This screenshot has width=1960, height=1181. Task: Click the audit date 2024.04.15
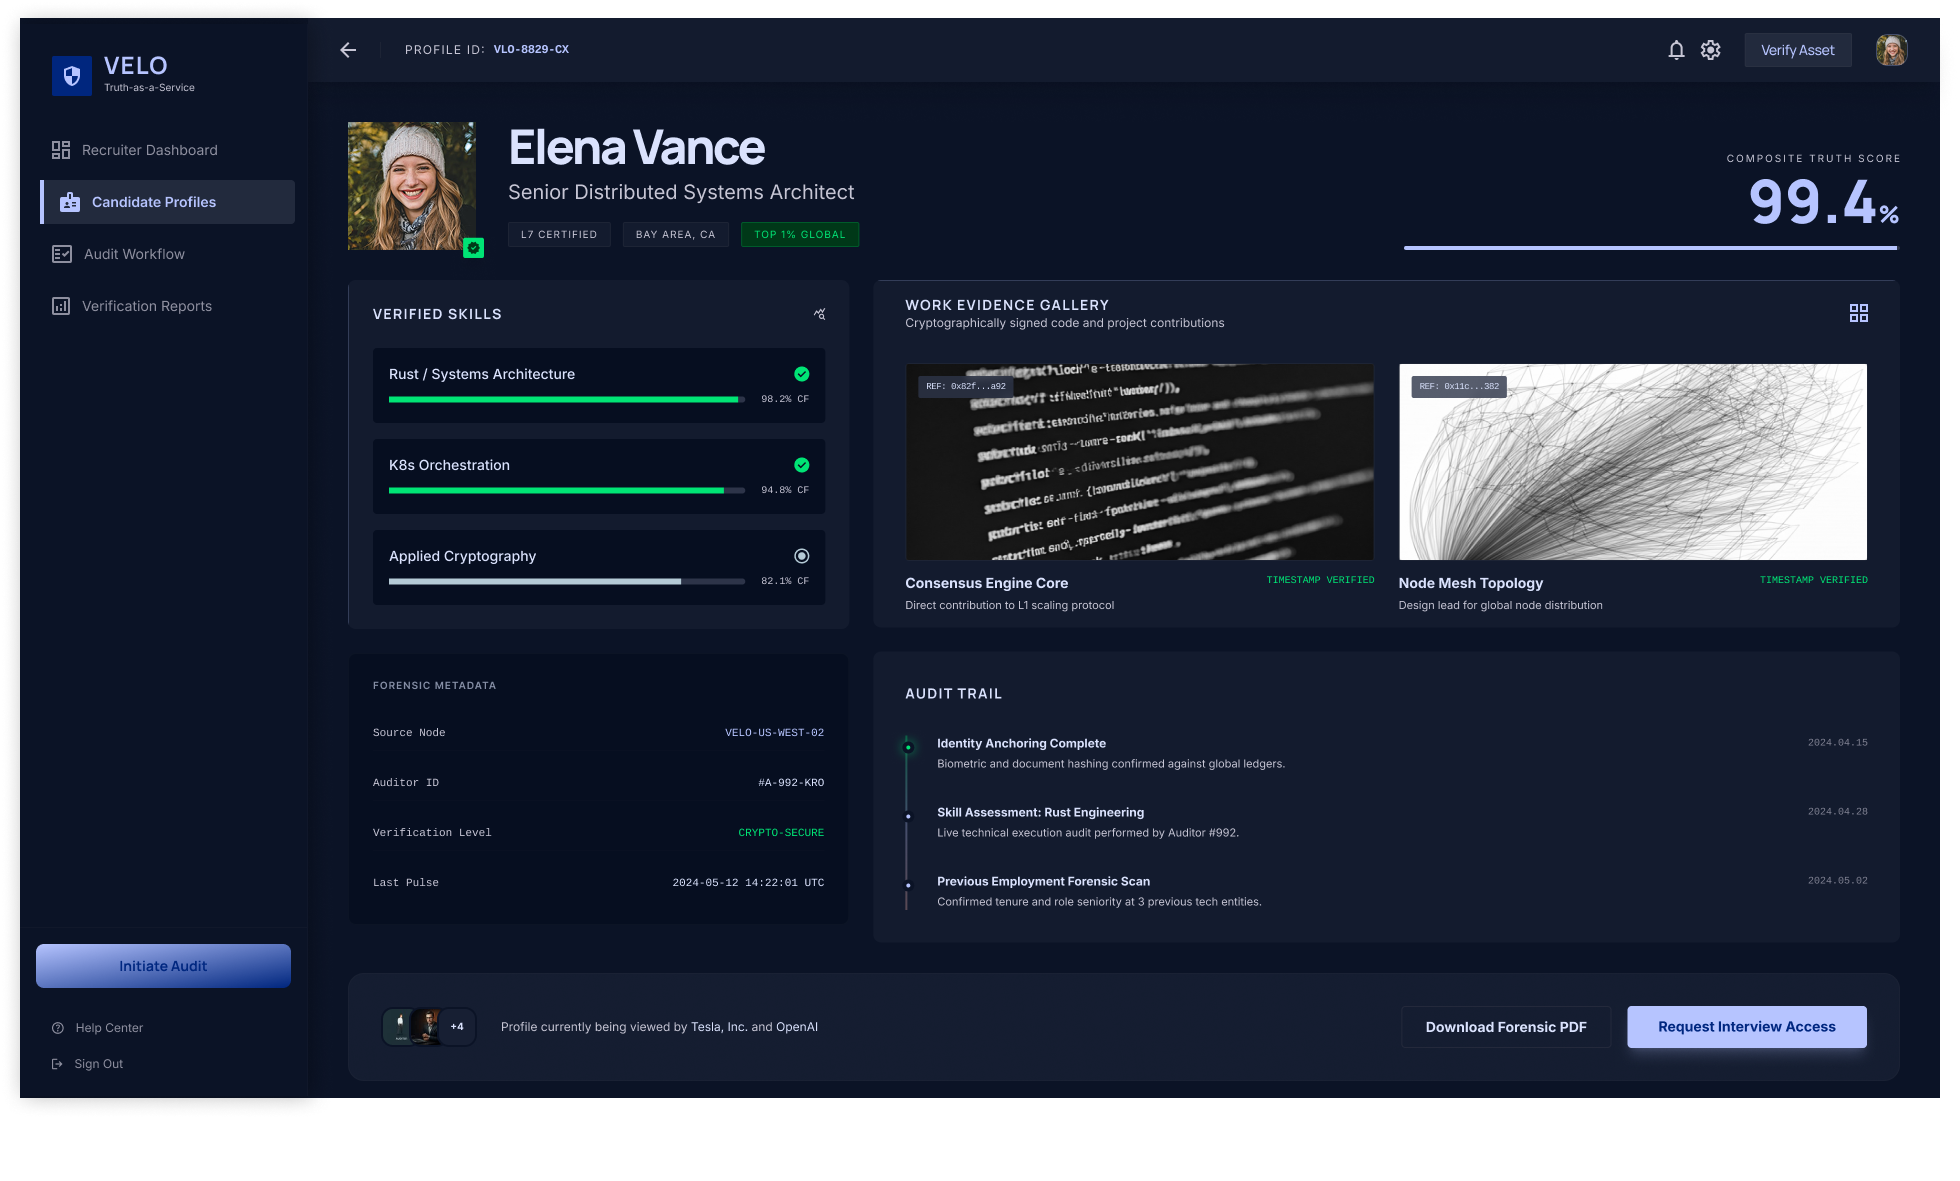[1838, 743]
